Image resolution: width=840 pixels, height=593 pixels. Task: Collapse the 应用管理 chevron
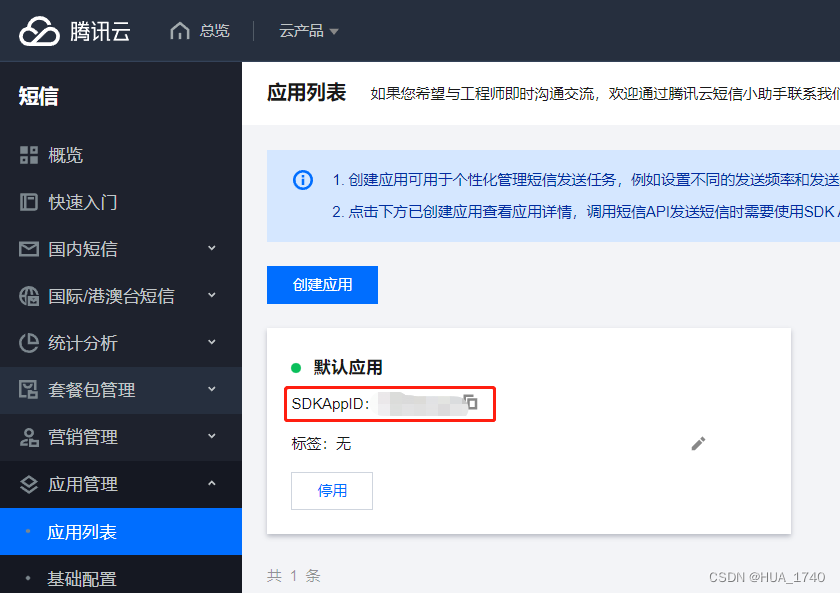point(212,483)
